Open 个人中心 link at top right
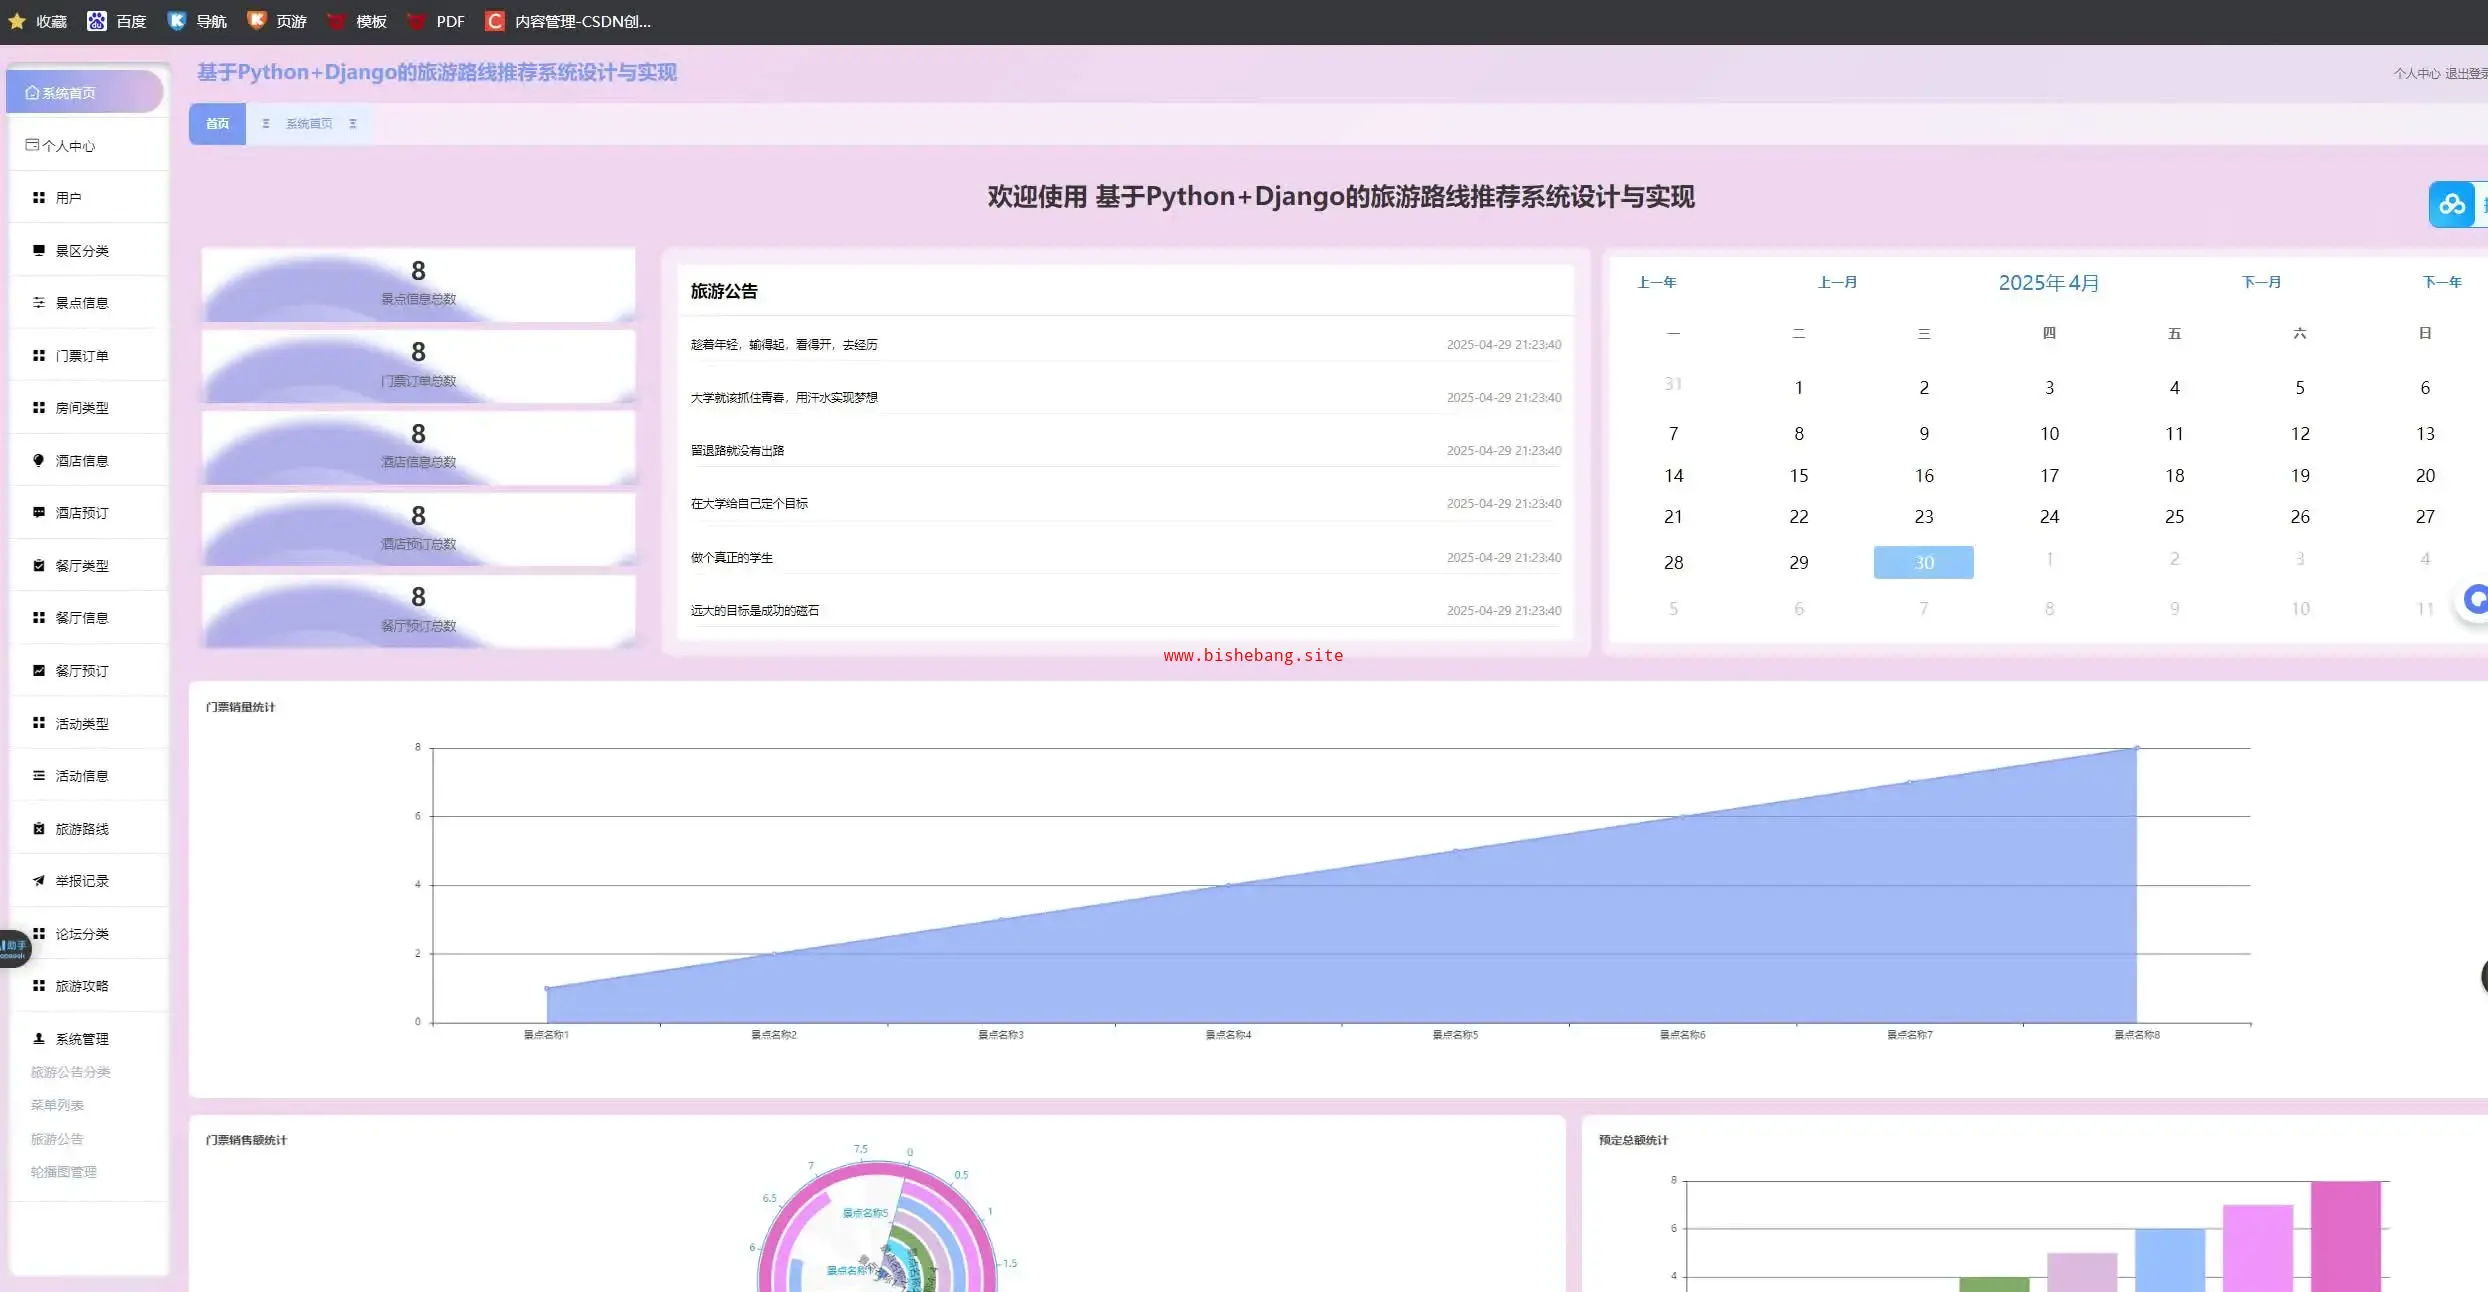The height and width of the screenshot is (1292, 2488). coord(2416,73)
